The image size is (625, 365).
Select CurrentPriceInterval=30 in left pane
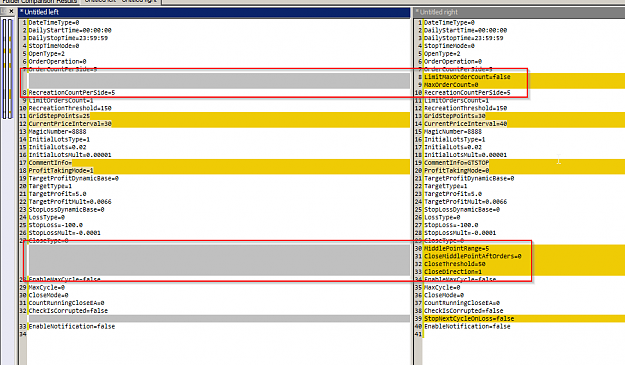tap(70, 124)
